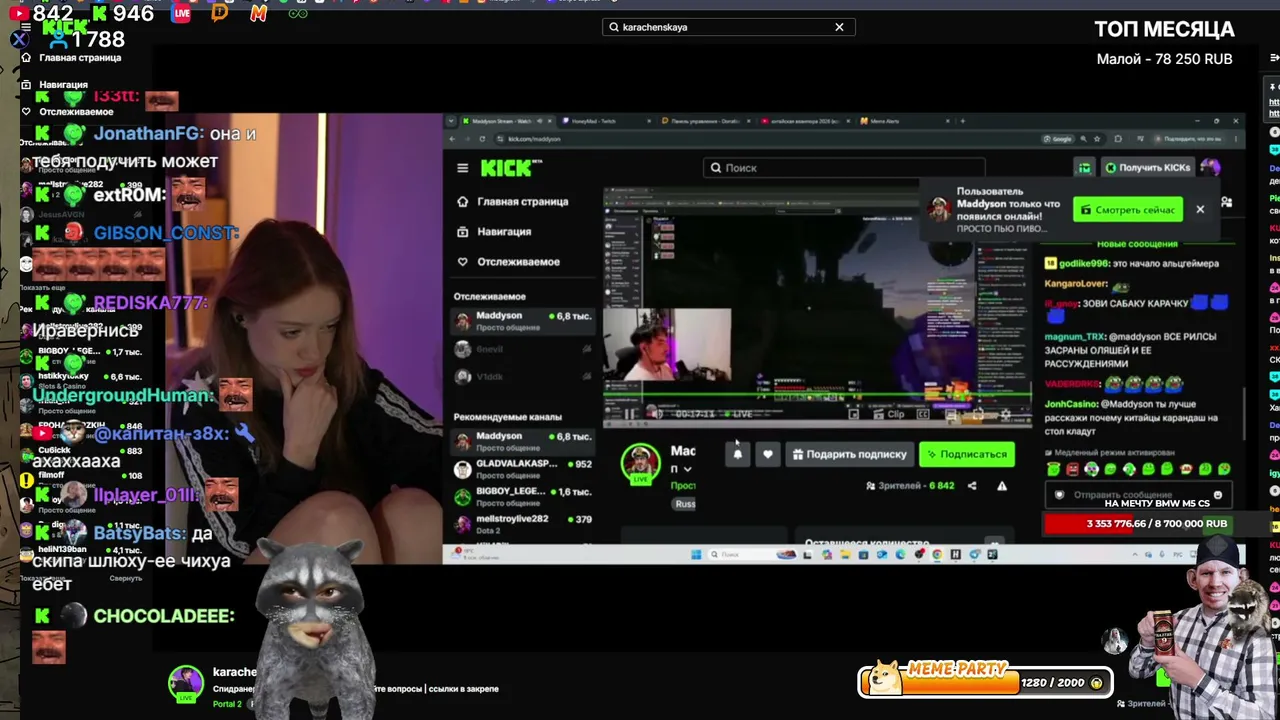Open the profile avatar right of Получить KICKs
Image resolution: width=1280 pixels, height=720 pixels.
(x=1210, y=167)
